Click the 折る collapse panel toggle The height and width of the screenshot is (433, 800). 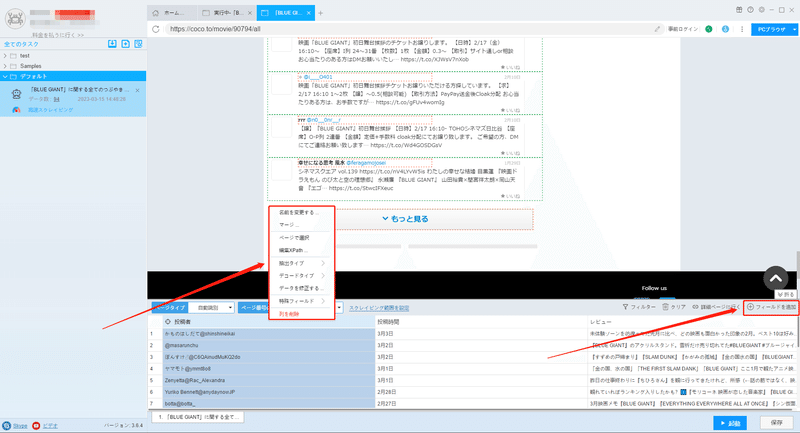(x=786, y=295)
